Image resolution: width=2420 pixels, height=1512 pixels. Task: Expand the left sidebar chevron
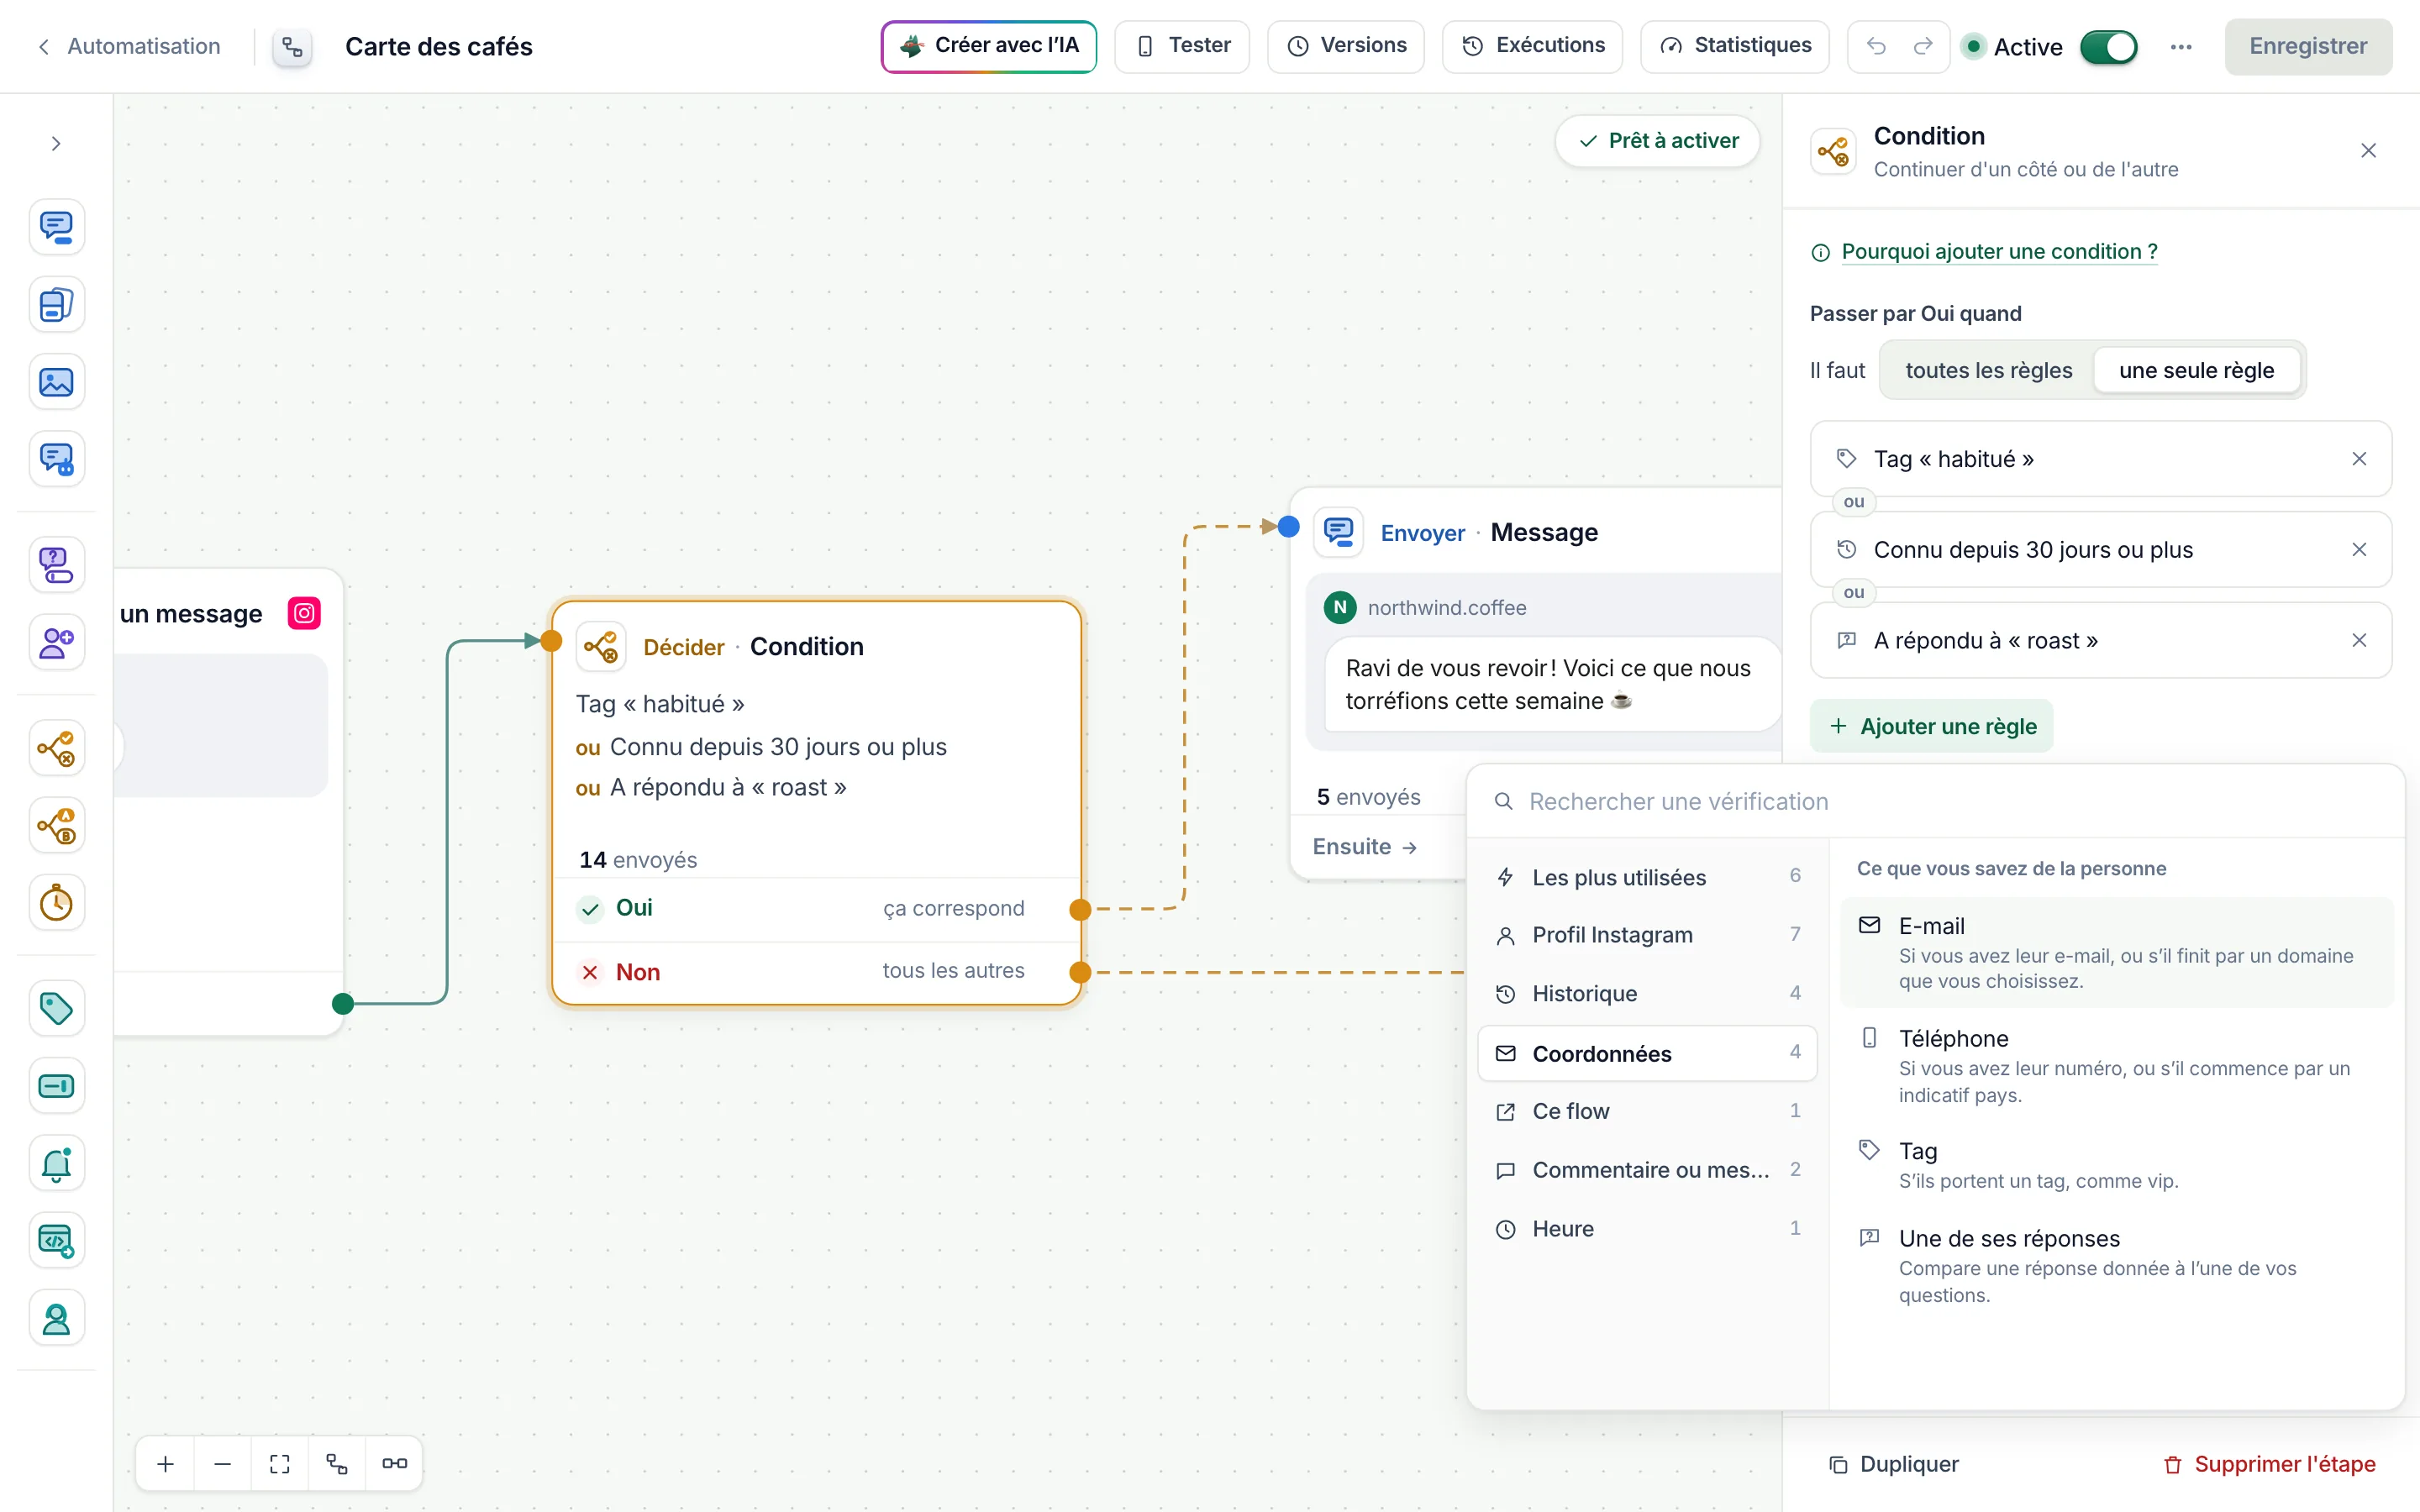(x=56, y=144)
